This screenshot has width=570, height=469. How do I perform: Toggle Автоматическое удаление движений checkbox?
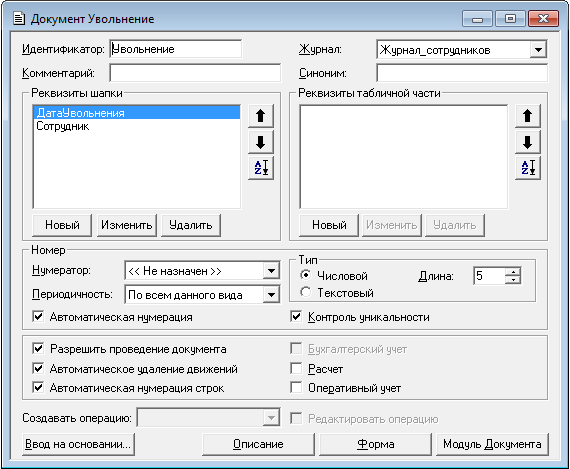pos(38,369)
